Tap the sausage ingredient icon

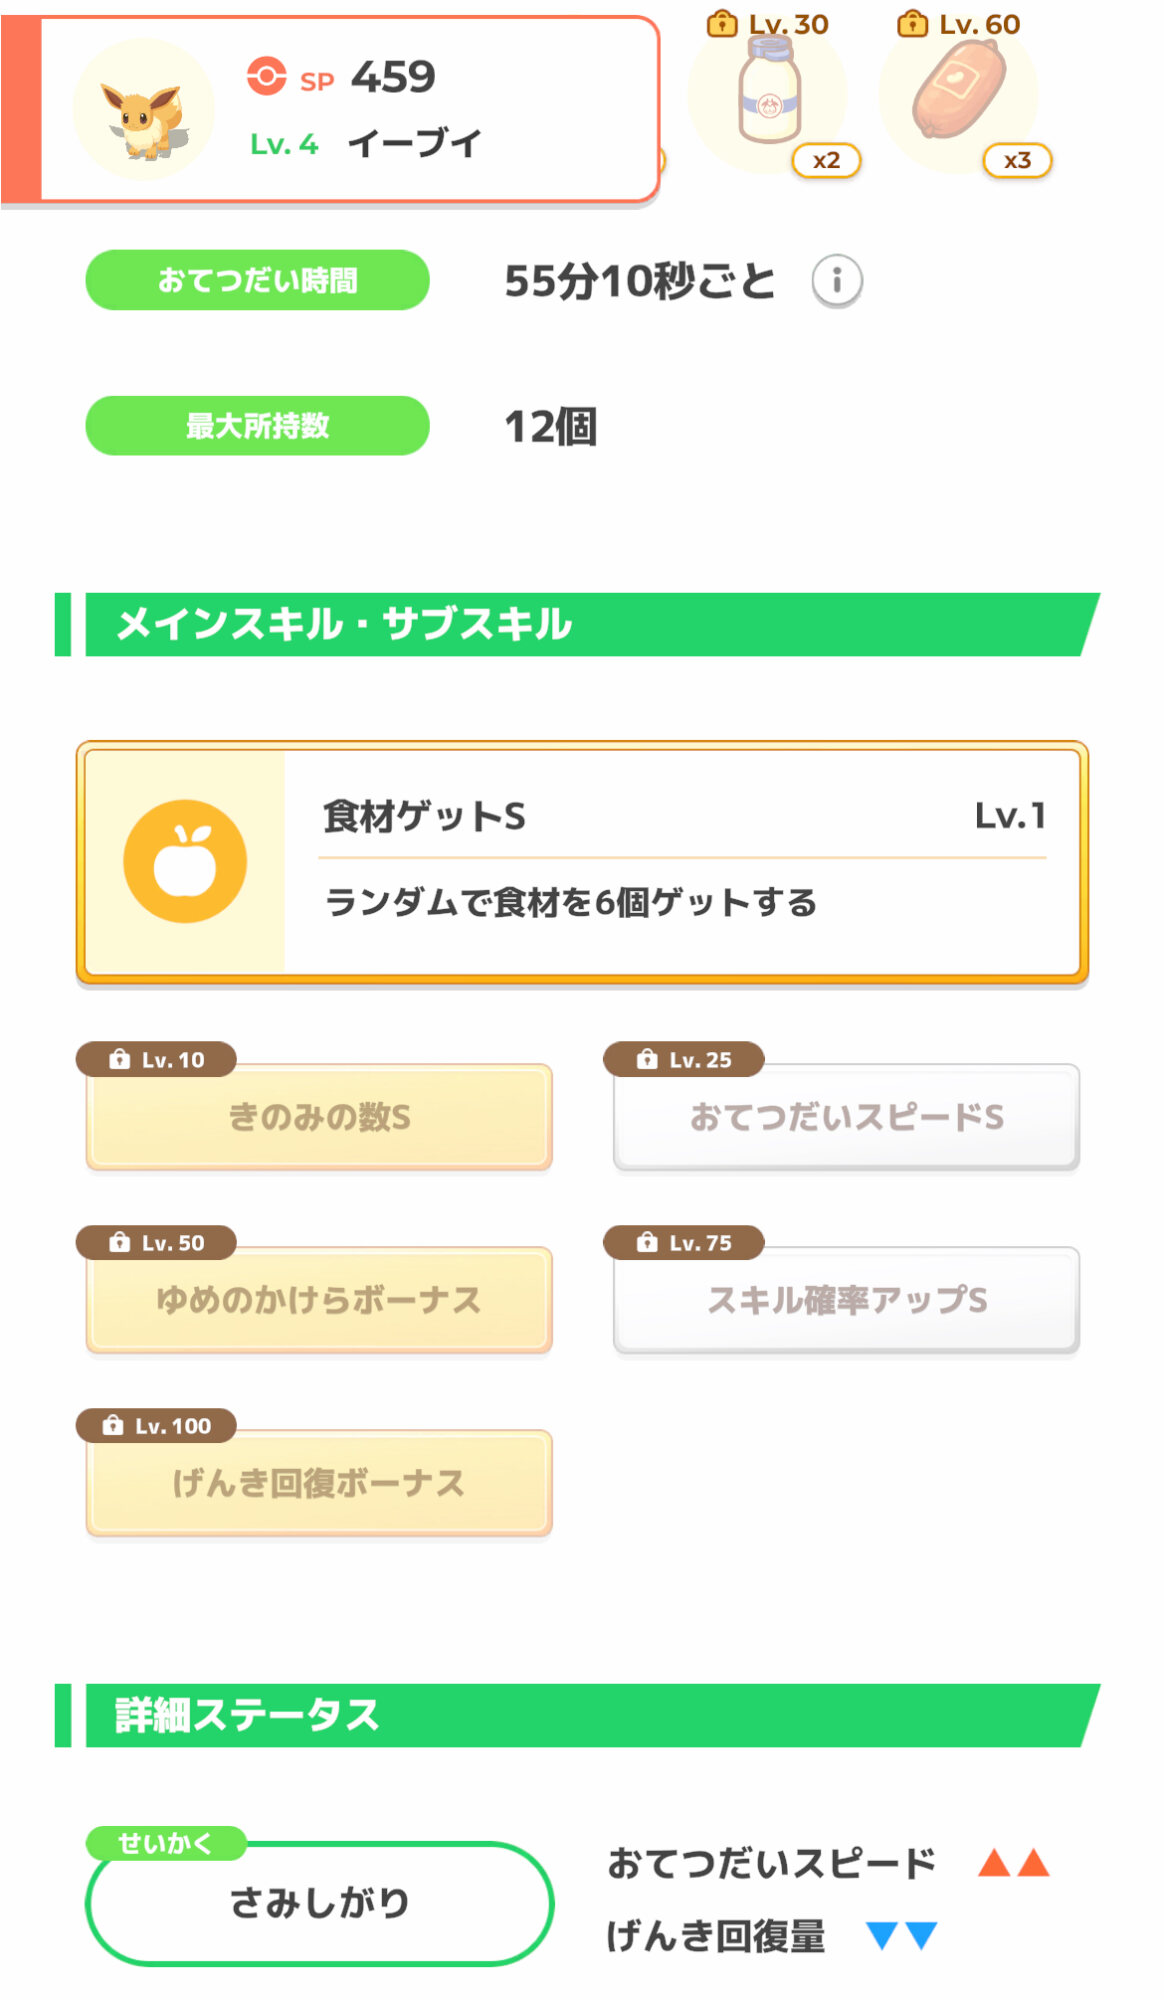point(958,92)
